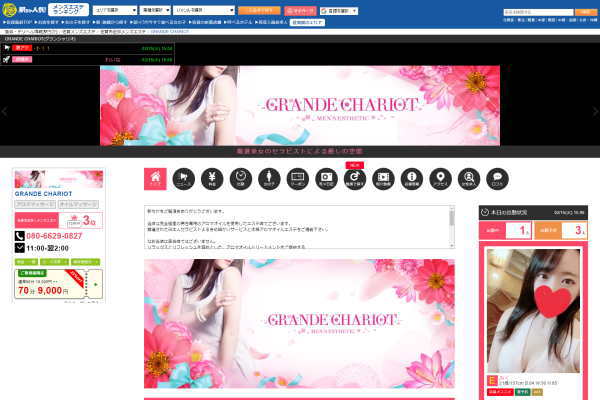The image size is (600, 400).
Task: Open the yen price list icon
Action: pyautogui.click(x=212, y=179)
